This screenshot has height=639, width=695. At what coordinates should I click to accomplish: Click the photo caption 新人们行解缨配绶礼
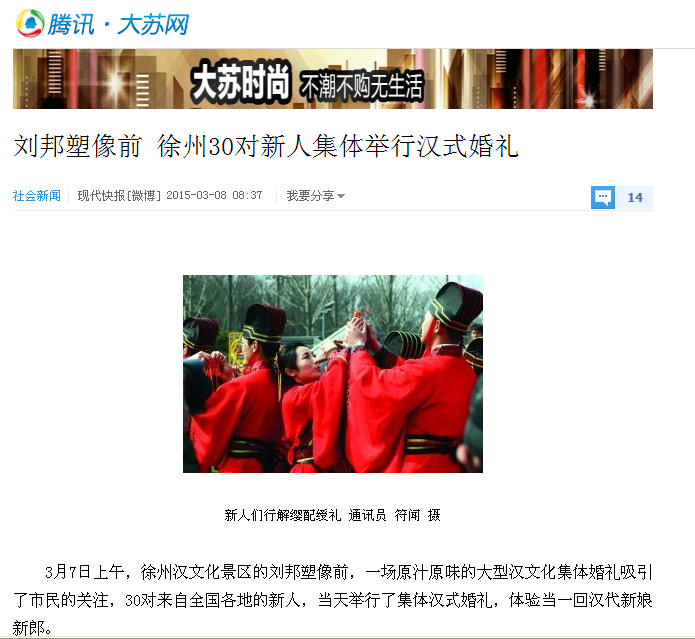pyautogui.click(x=283, y=515)
